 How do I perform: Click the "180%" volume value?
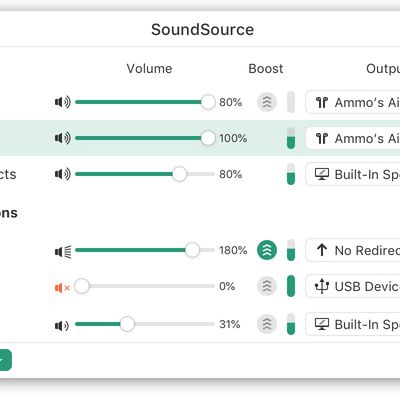pos(233,250)
